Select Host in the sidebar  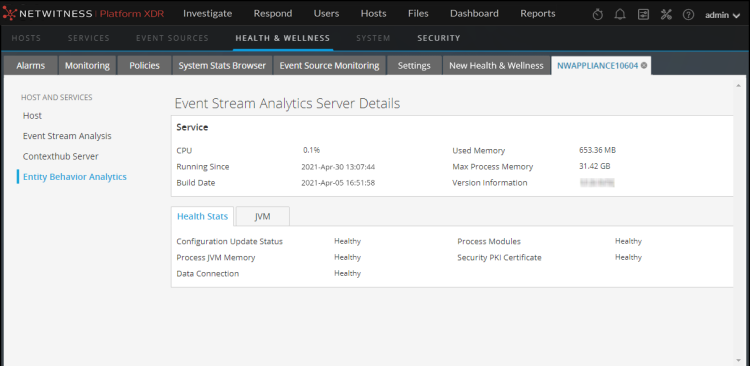click(32, 116)
